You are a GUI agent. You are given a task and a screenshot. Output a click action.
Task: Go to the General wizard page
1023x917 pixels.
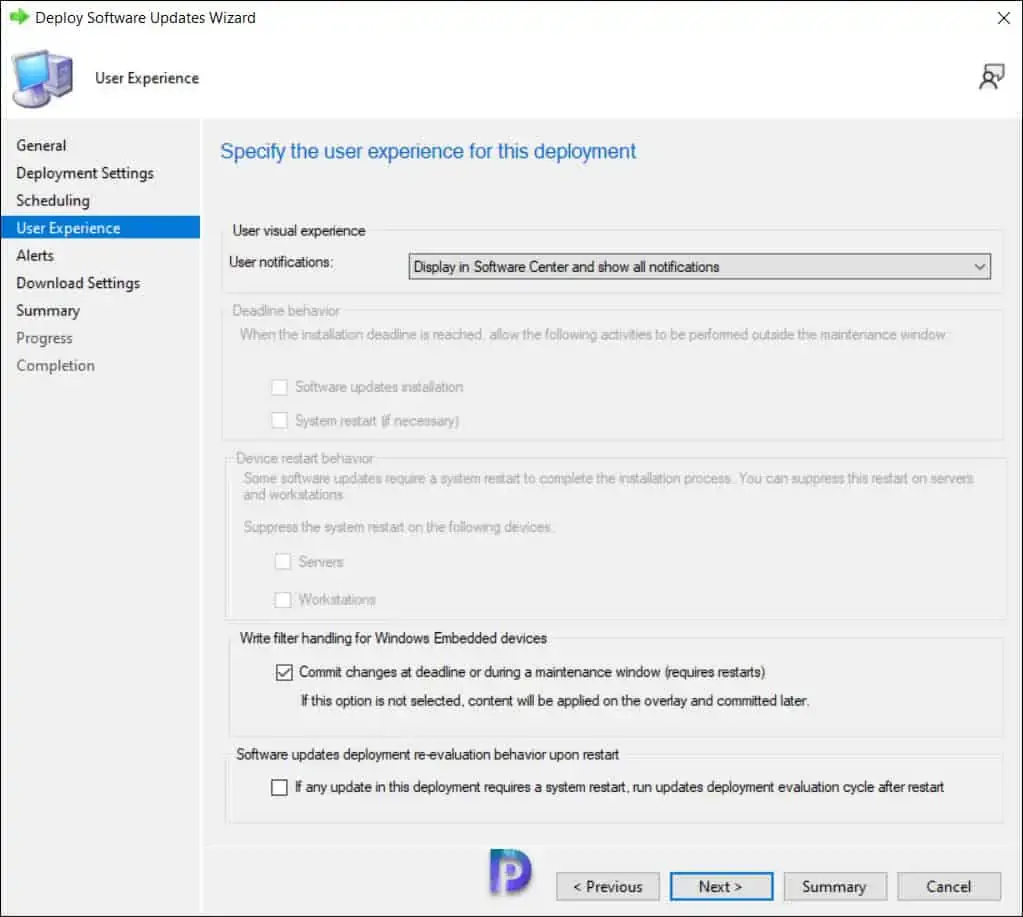pos(41,145)
